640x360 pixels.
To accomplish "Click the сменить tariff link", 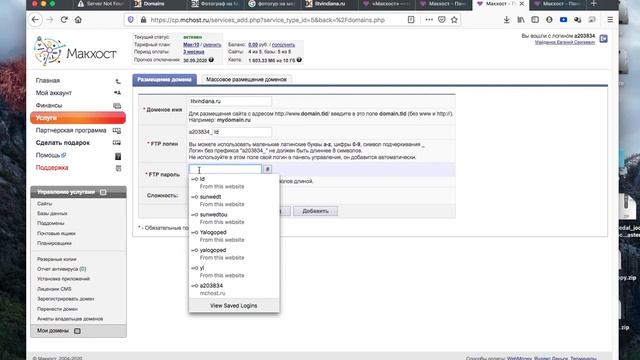I will pos(212,44).
